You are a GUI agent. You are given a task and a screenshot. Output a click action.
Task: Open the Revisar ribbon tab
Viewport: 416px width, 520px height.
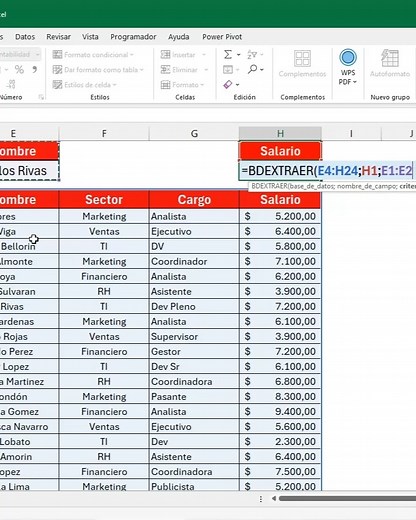(x=58, y=37)
